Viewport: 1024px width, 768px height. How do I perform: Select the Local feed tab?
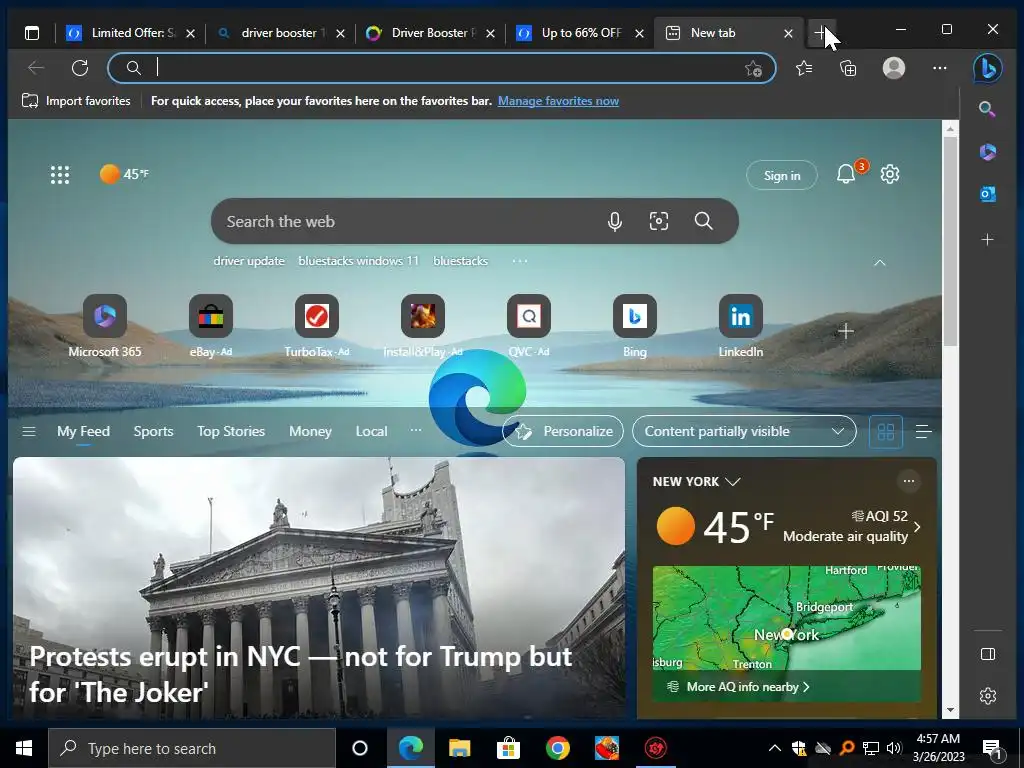(372, 432)
